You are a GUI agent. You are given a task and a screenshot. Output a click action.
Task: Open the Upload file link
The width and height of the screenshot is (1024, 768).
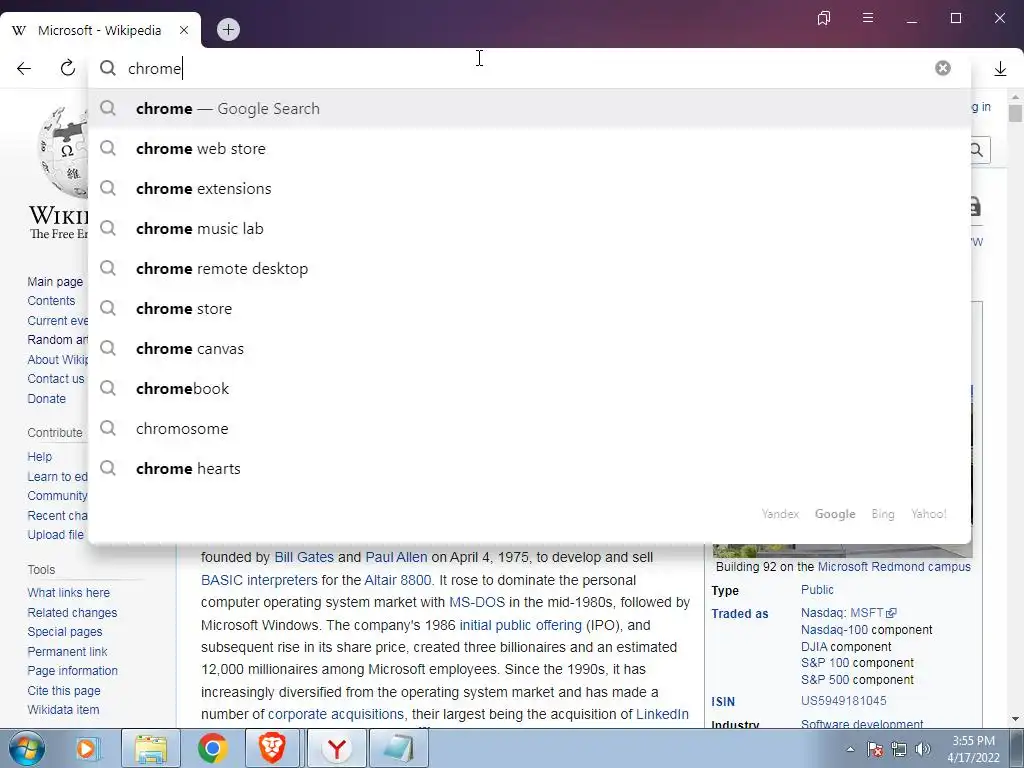tap(56, 534)
